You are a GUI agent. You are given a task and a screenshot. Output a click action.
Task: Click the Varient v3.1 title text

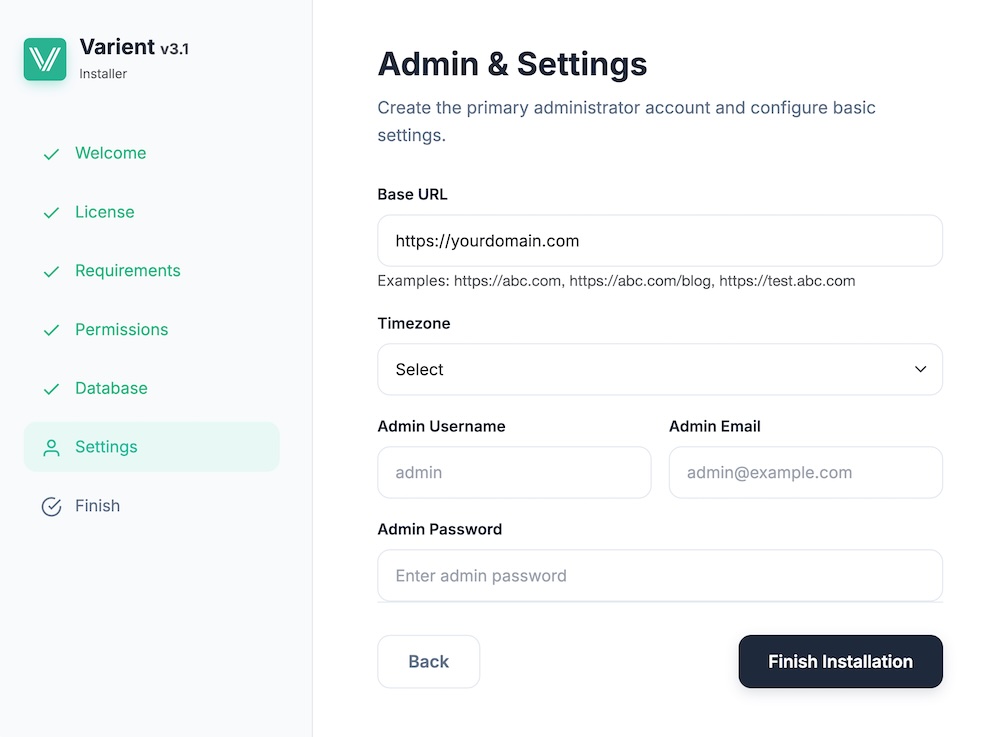pos(134,47)
